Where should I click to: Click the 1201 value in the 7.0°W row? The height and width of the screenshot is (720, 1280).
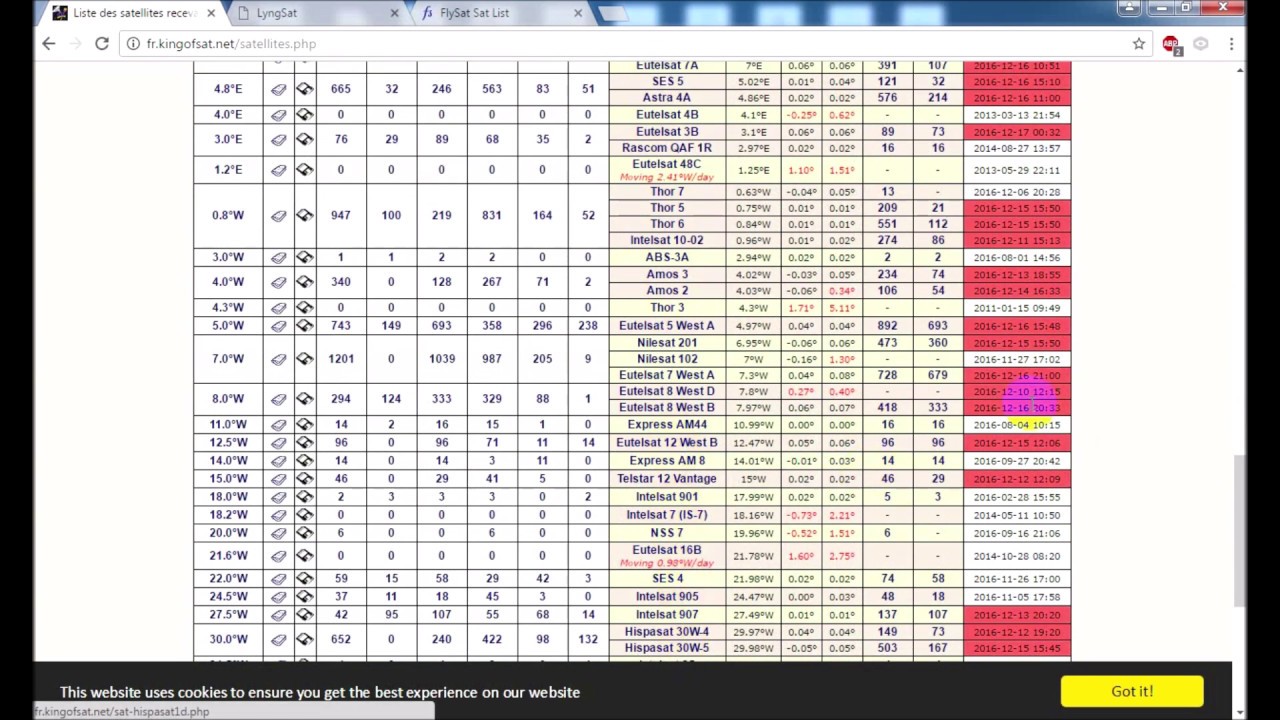[x=341, y=359]
